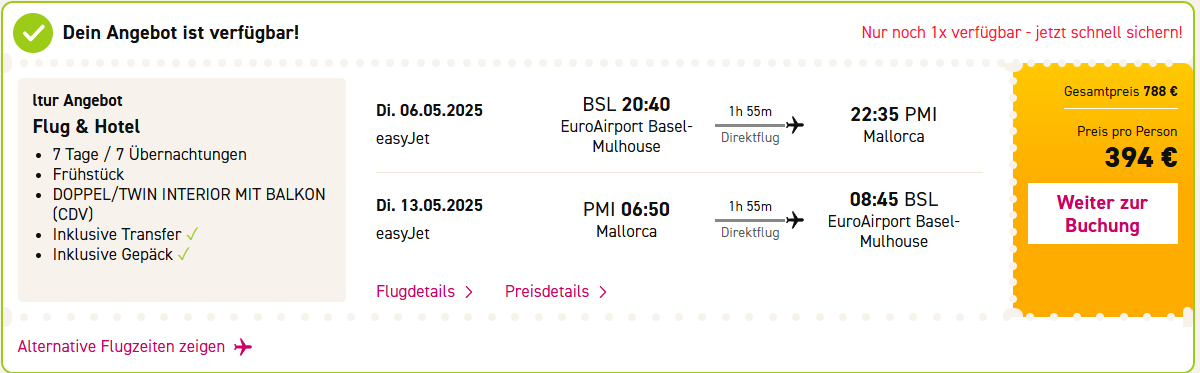Open the Preisdetails link
1200x373 pixels.
(547, 292)
